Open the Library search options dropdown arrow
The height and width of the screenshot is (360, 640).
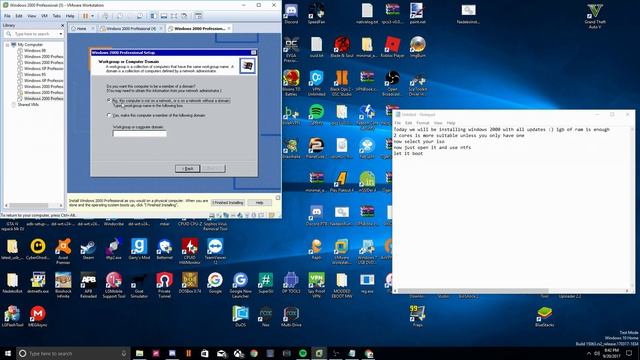[x=61, y=34]
